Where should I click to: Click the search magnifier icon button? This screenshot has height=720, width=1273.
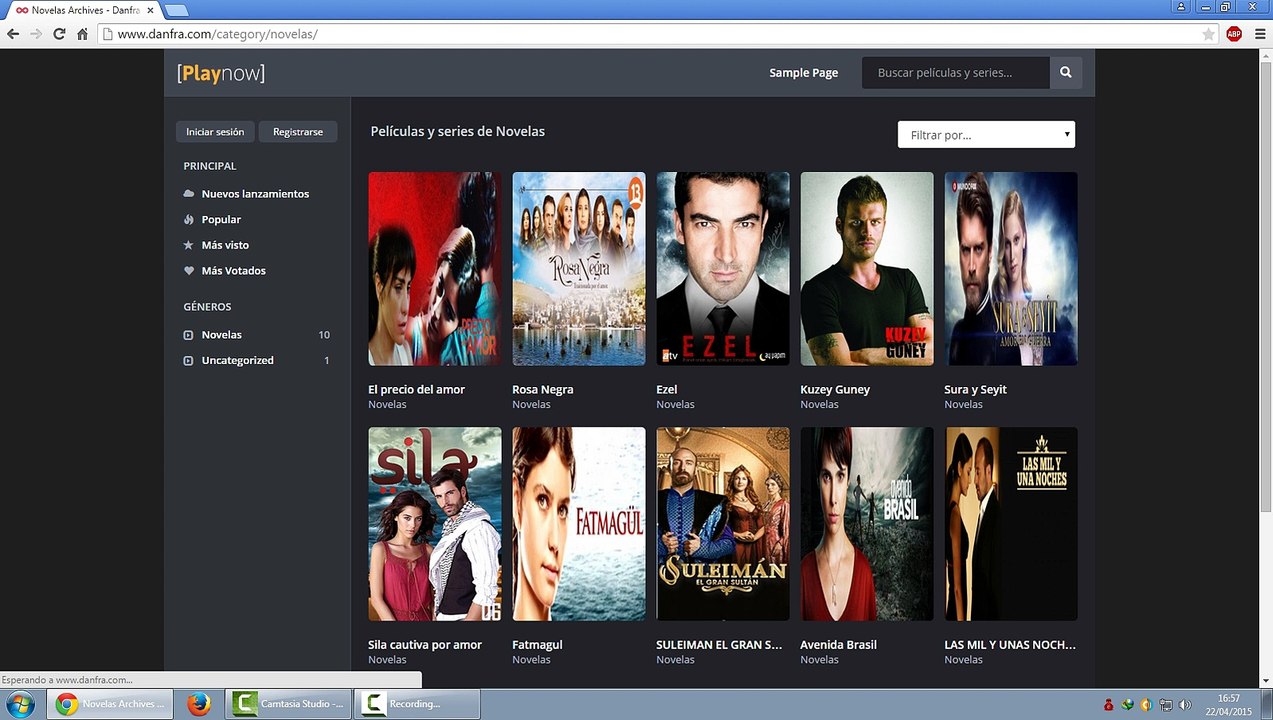point(1066,73)
